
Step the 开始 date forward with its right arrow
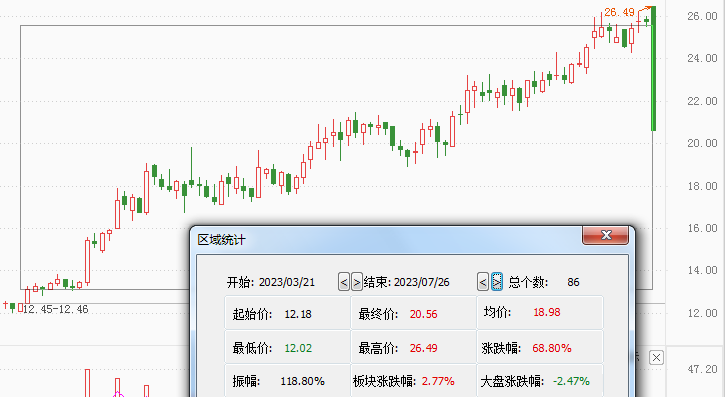point(356,282)
